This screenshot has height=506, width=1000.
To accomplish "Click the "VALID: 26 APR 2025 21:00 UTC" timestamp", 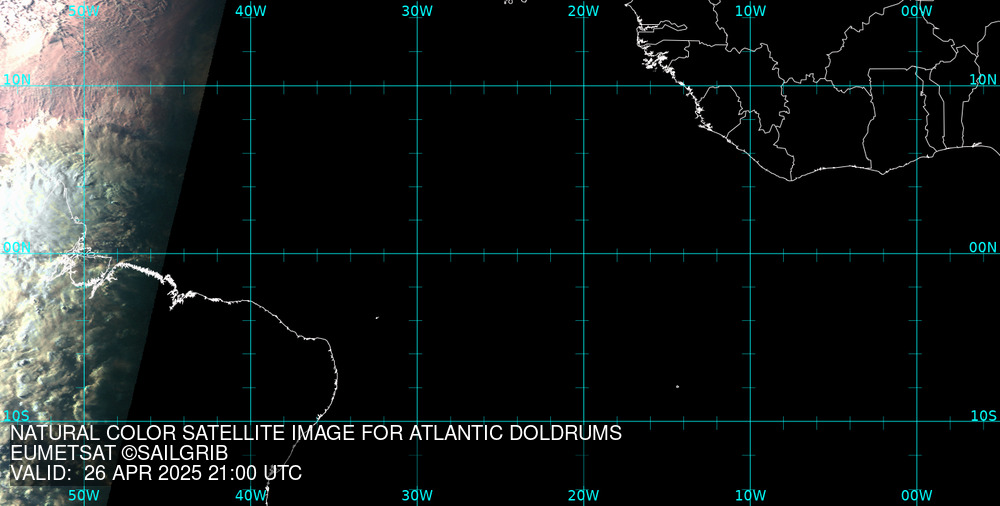I will [156, 473].
